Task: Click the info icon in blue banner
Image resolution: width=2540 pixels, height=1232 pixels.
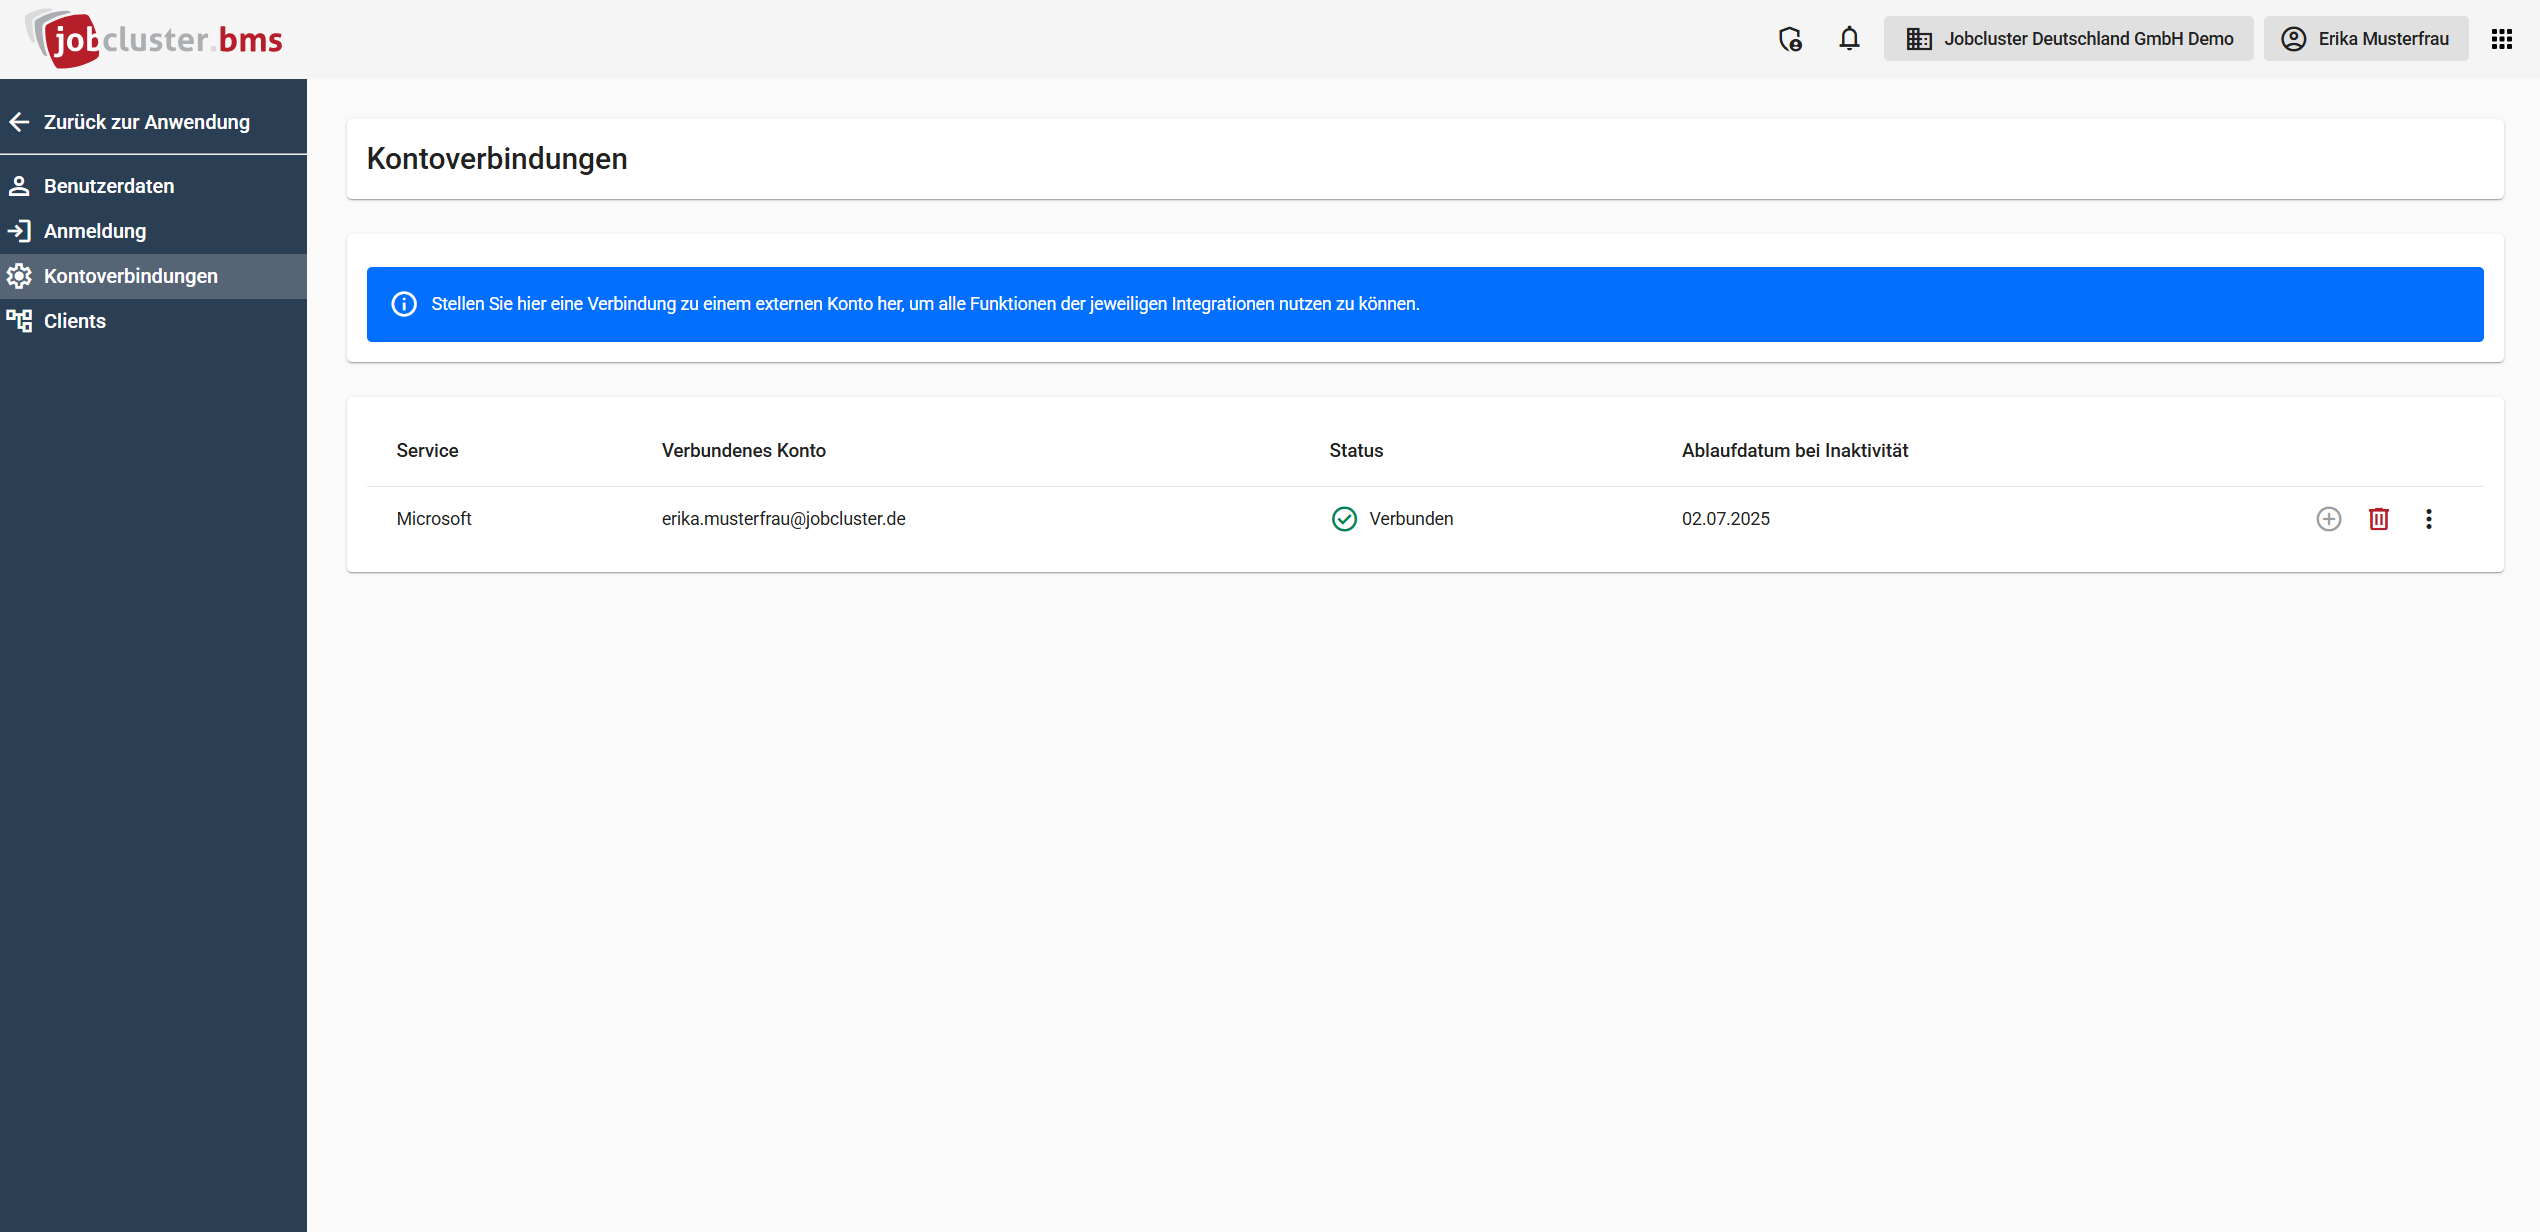Action: tap(404, 304)
